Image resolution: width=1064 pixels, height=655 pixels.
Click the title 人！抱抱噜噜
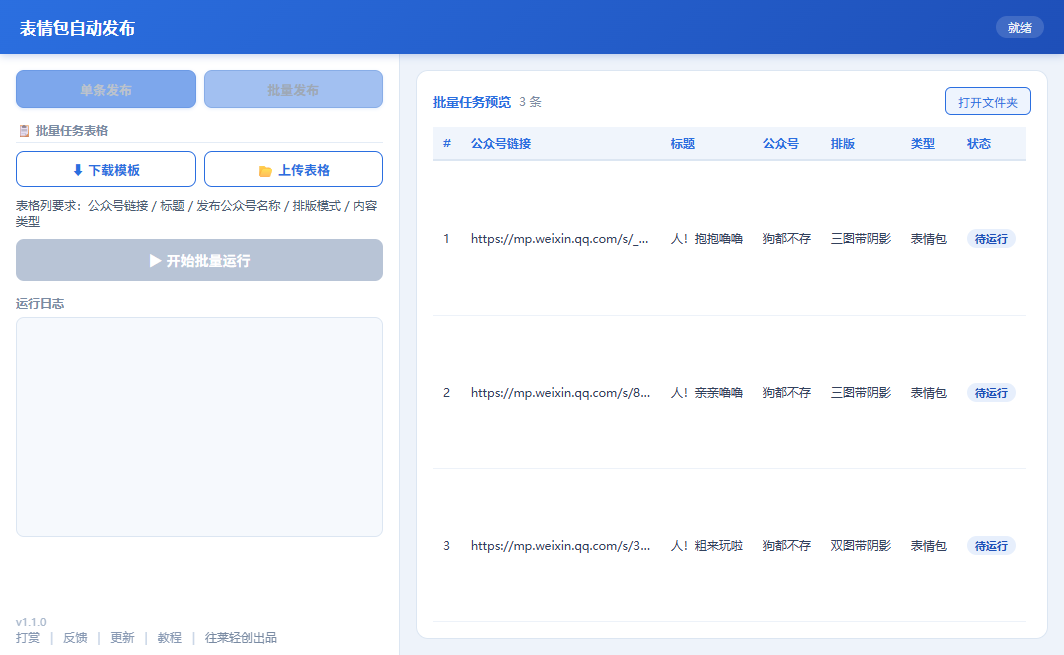click(707, 239)
